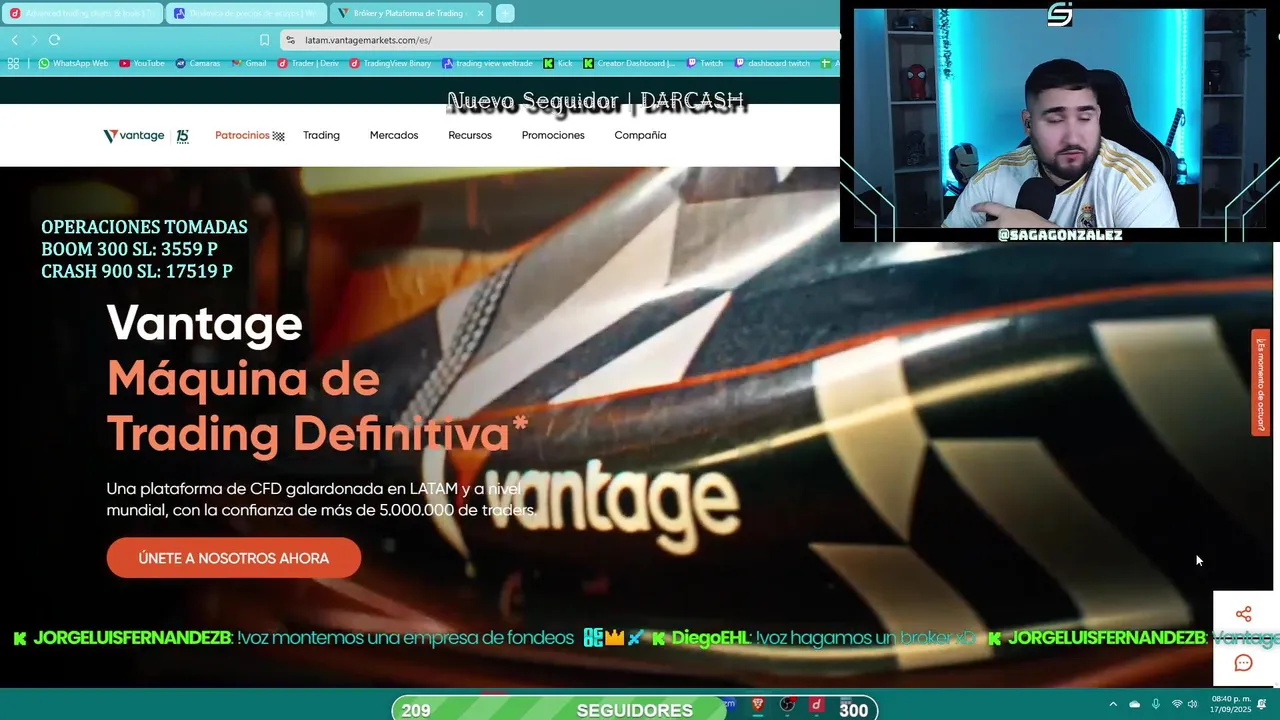Open Brave browser from the taskbar
Viewport: 1280px width, 720px height.
pos(757,705)
